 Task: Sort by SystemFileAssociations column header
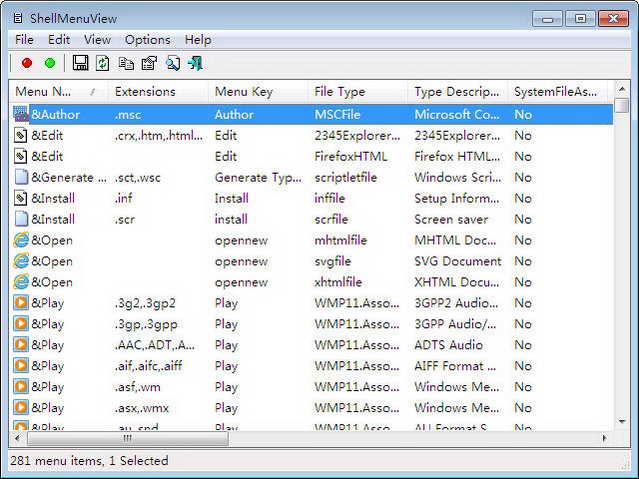(557, 92)
